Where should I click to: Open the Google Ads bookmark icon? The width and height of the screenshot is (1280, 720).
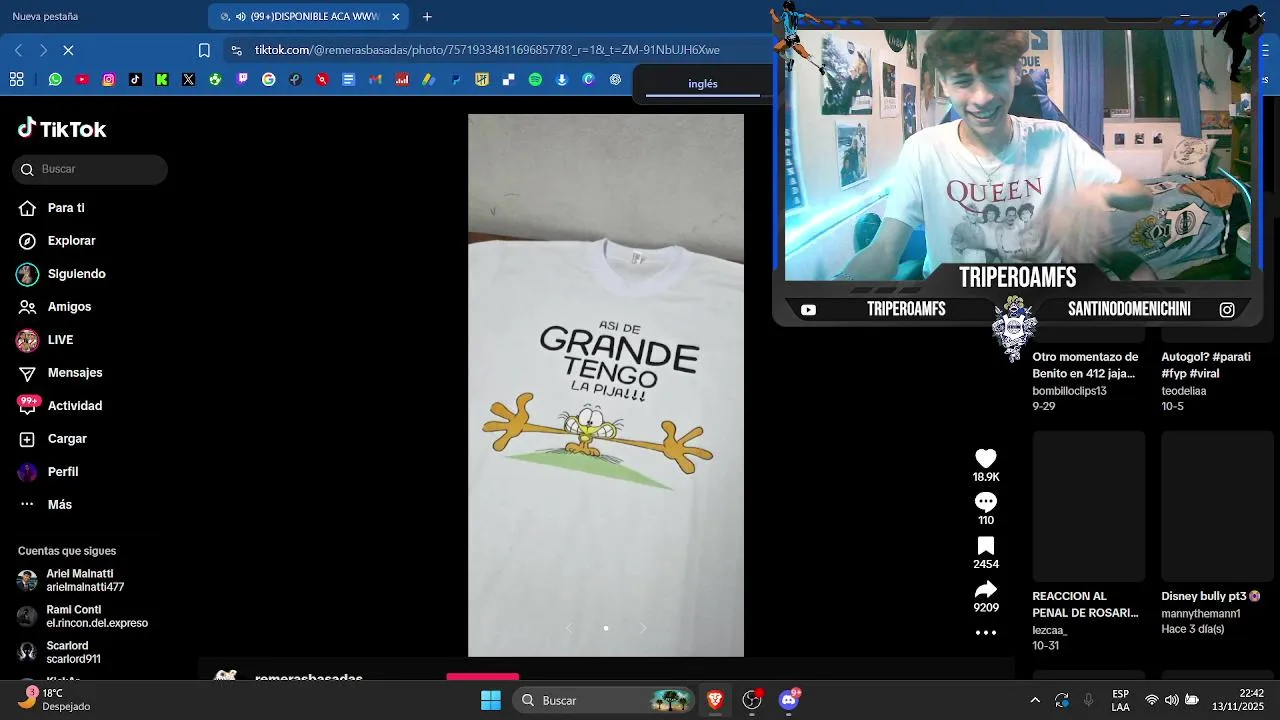428,79
